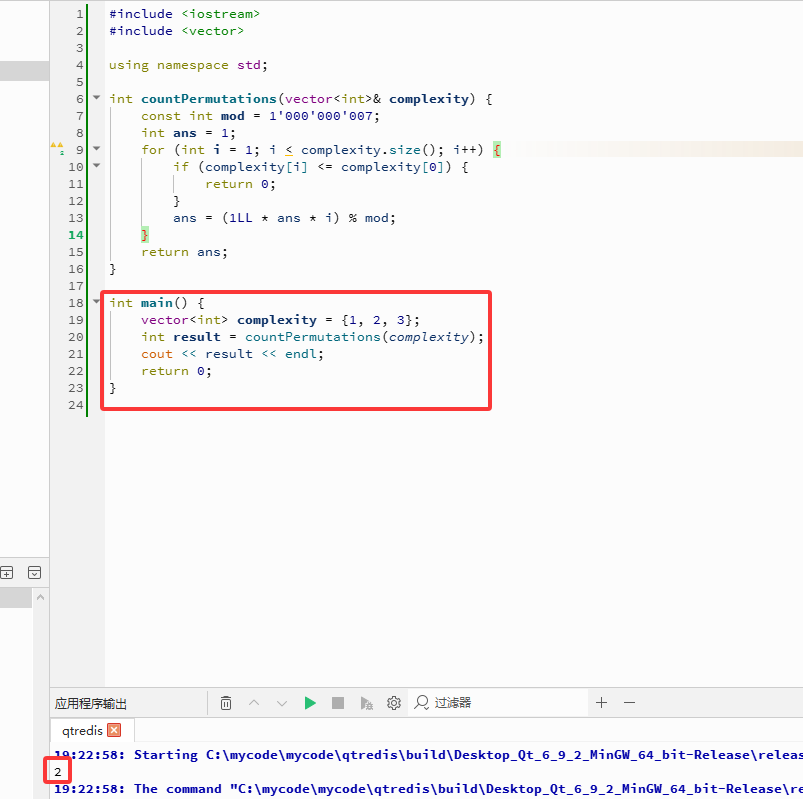The image size is (803, 799).
Task: Click 'int ans = 1;' on line 8
Action: coord(188,133)
